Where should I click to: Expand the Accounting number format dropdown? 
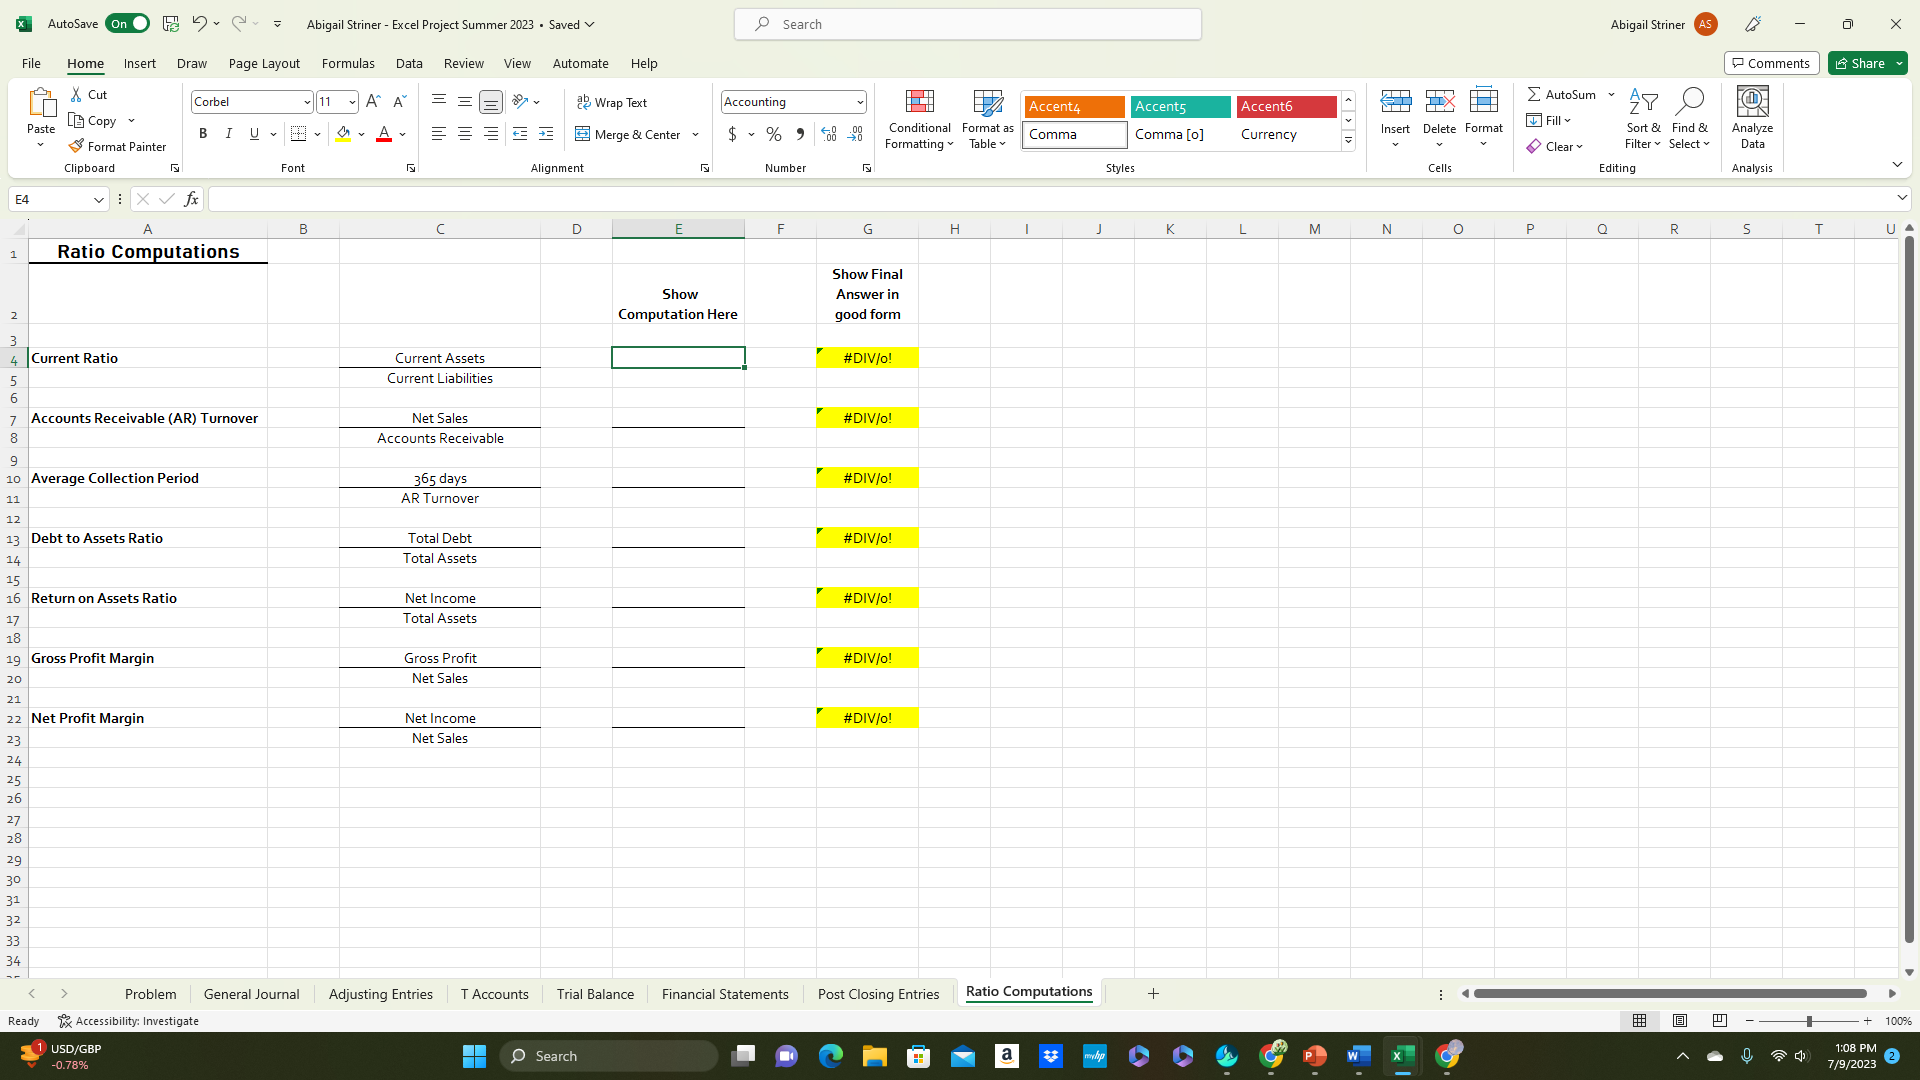click(860, 102)
